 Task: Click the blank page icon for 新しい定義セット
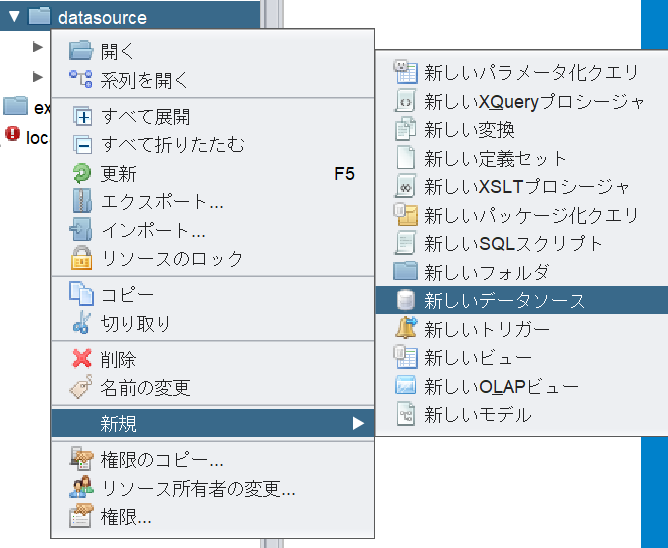pos(405,158)
